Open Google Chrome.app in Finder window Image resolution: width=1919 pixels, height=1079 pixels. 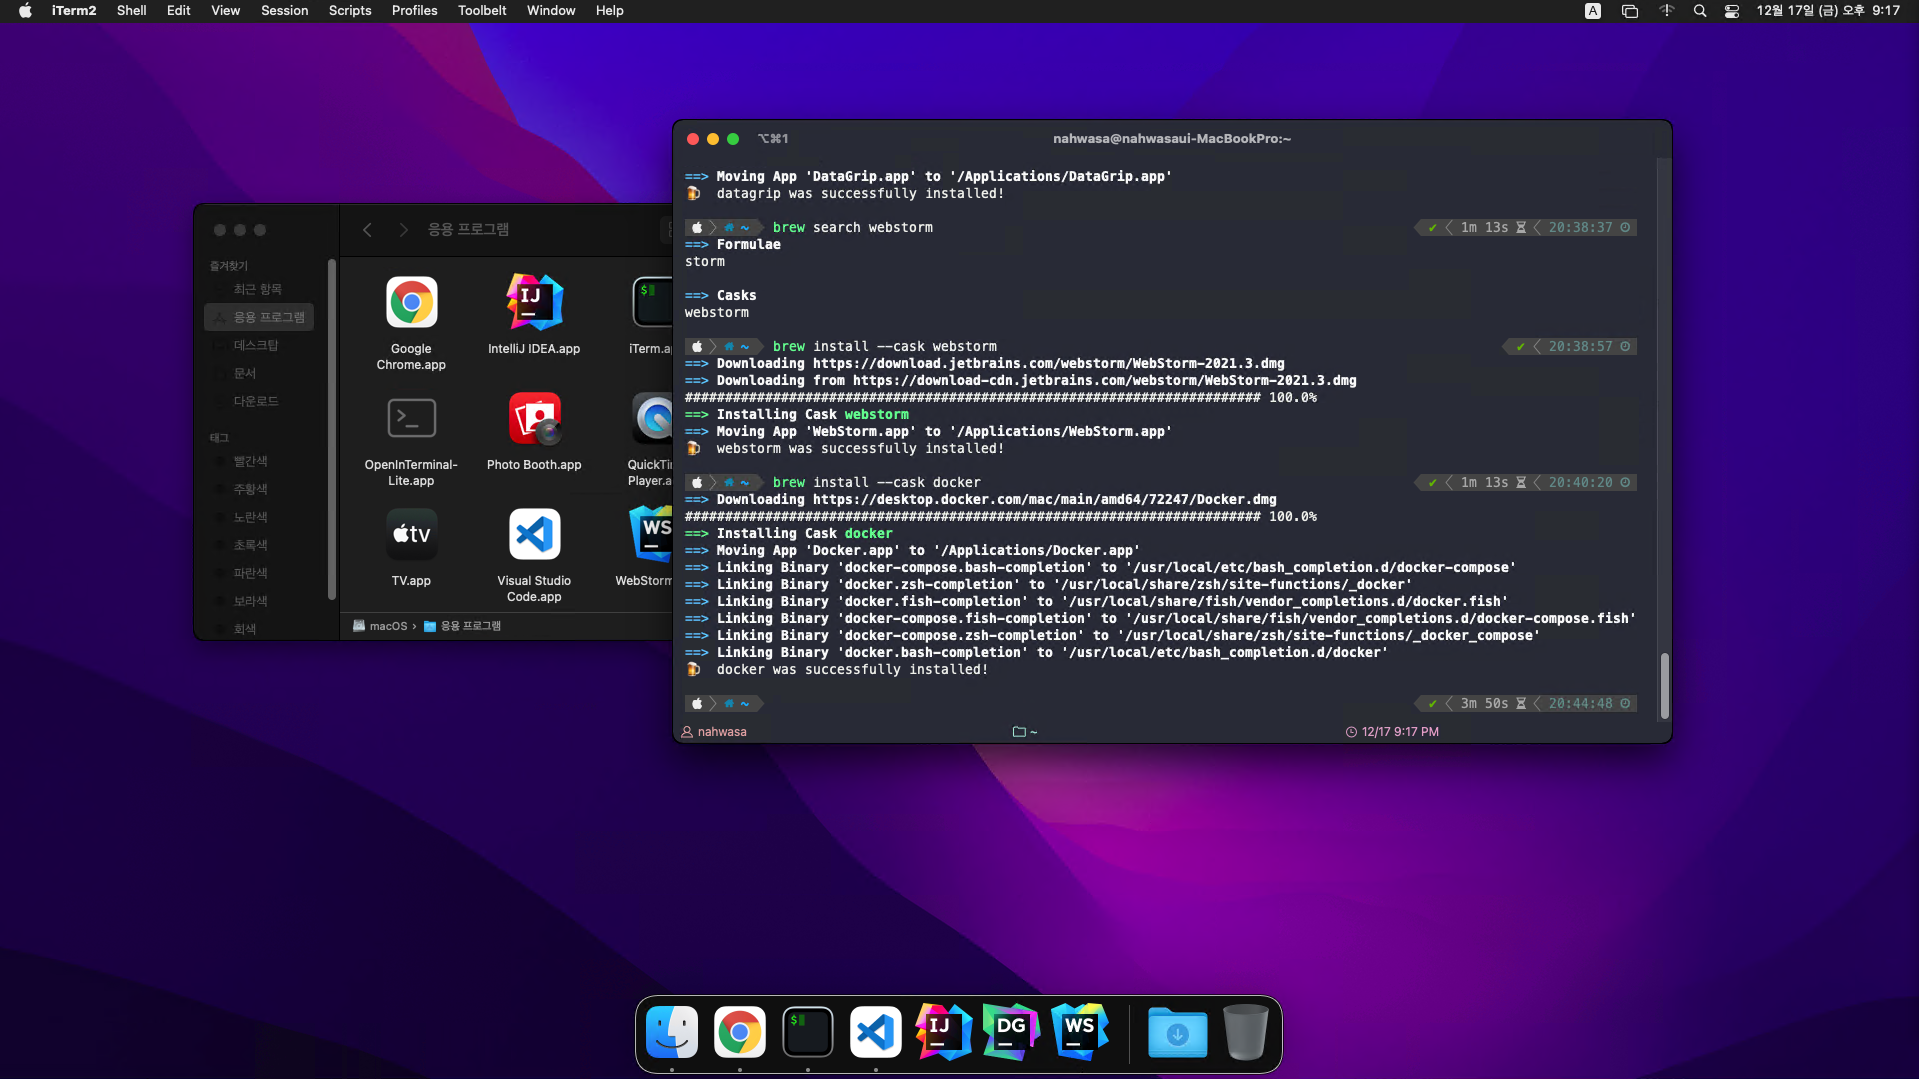[x=411, y=302]
